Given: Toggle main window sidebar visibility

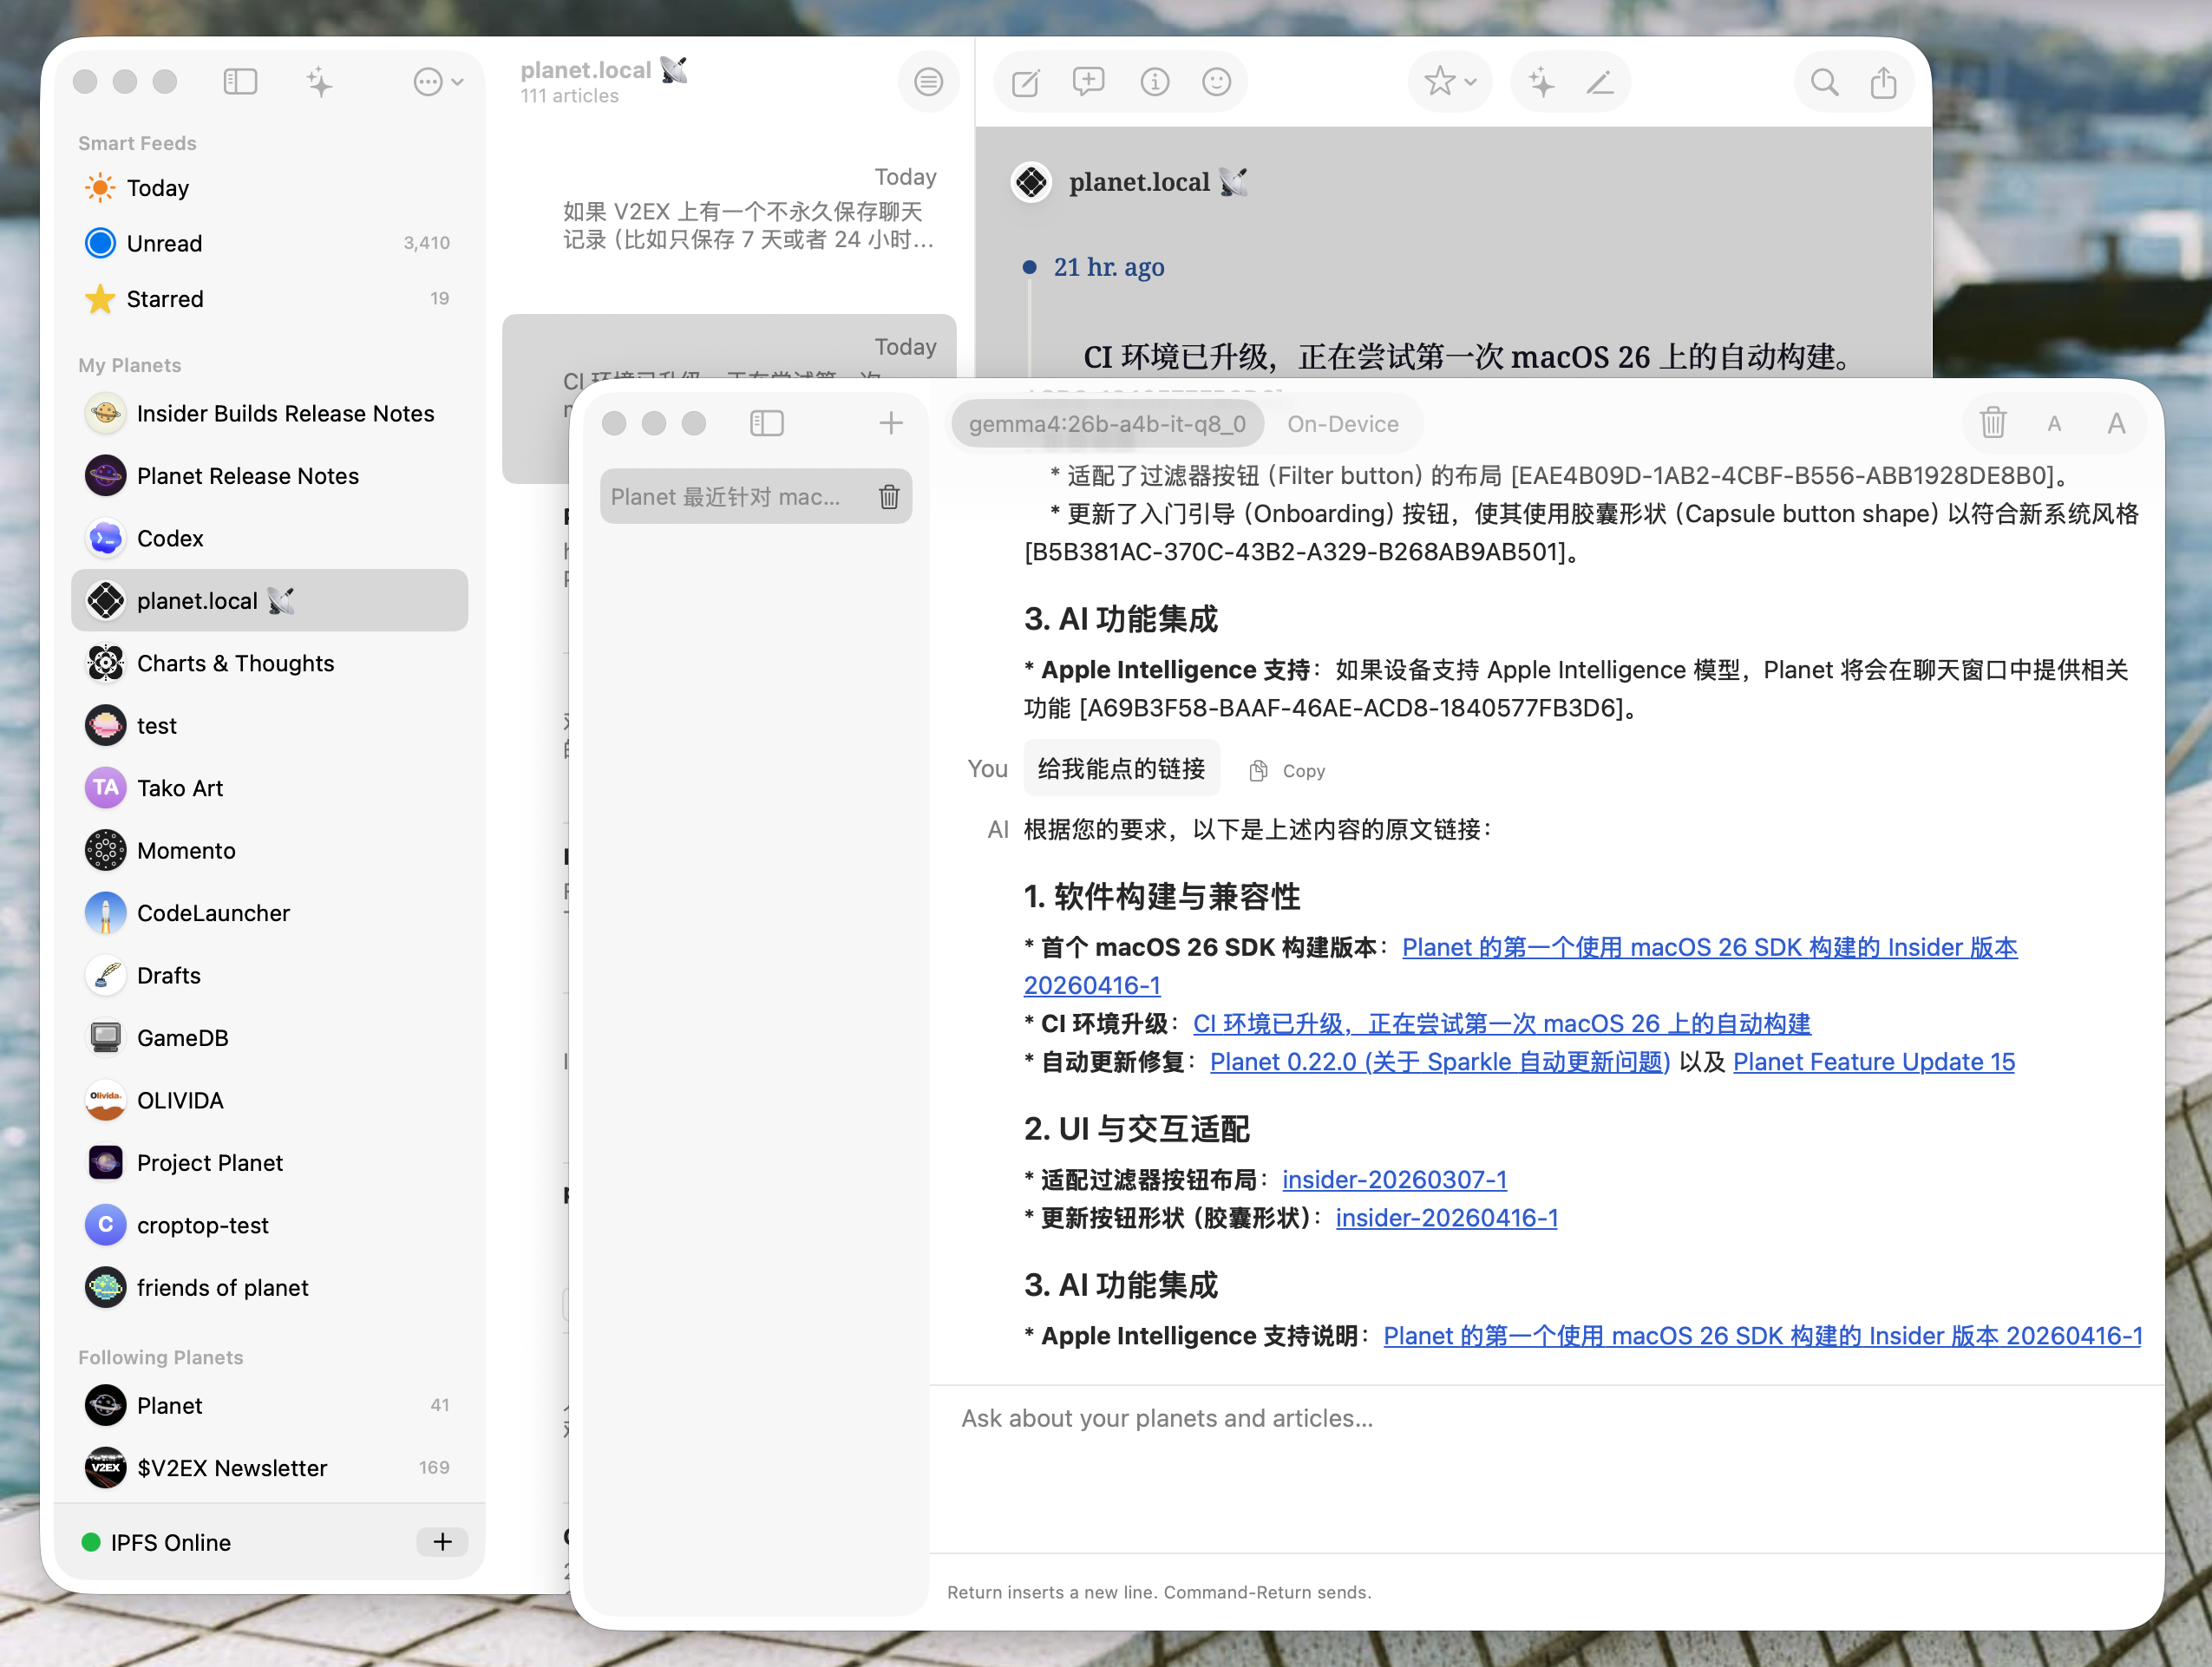Looking at the screenshot, I should tap(240, 82).
